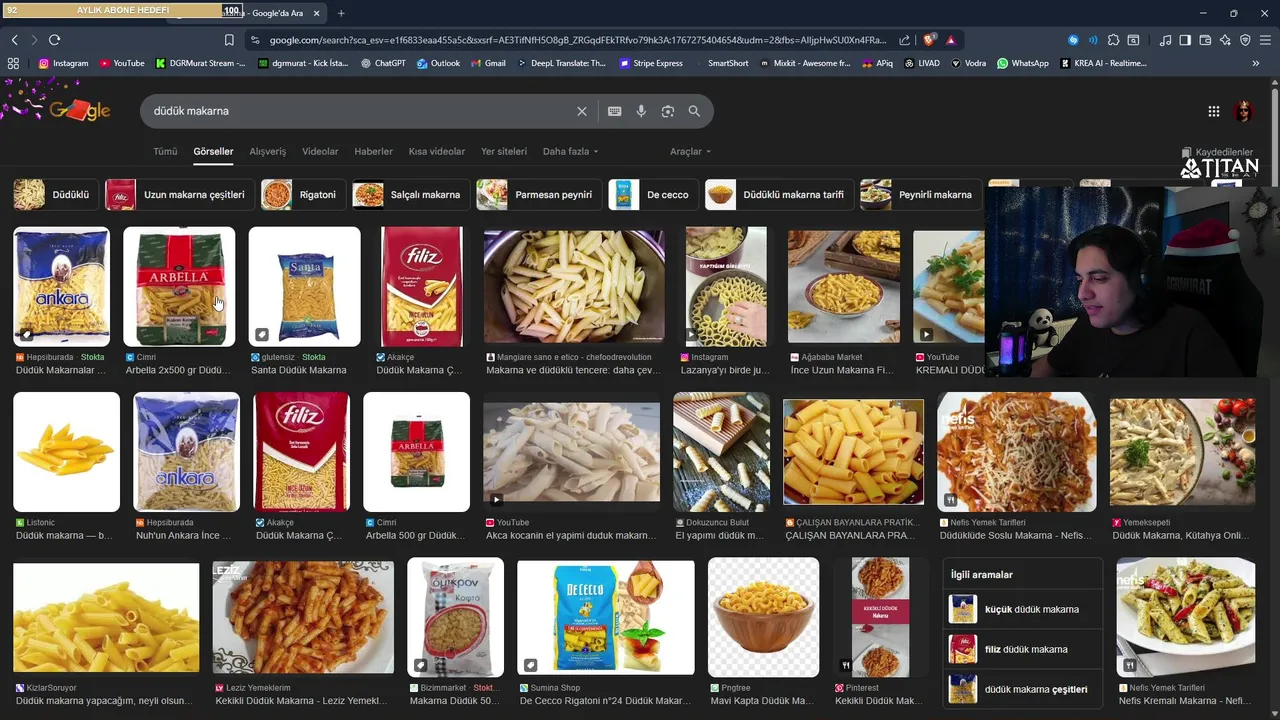1280x720 pixels.
Task: Switch to the Tümü tab
Action: click(x=165, y=152)
